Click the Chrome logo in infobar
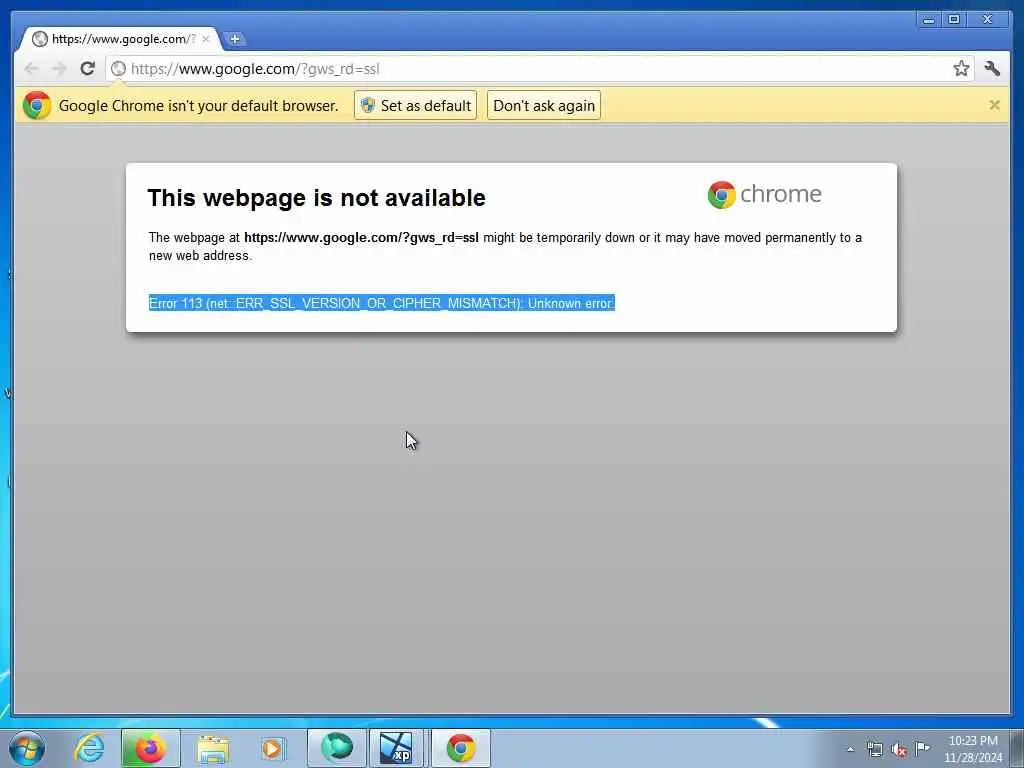 click(37, 105)
